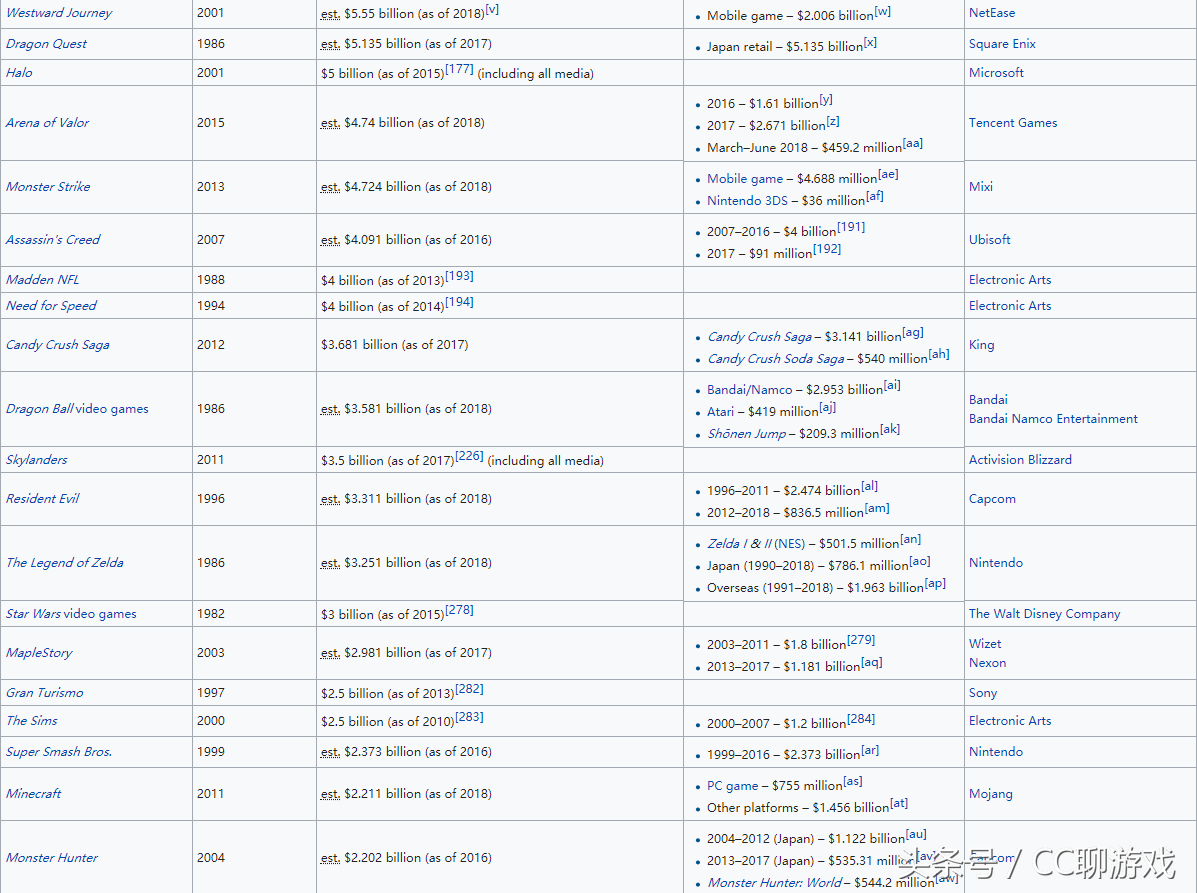The height and width of the screenshot is (893, 1197).
Task: Open the Madden NFL link
Action: [43, 280]
